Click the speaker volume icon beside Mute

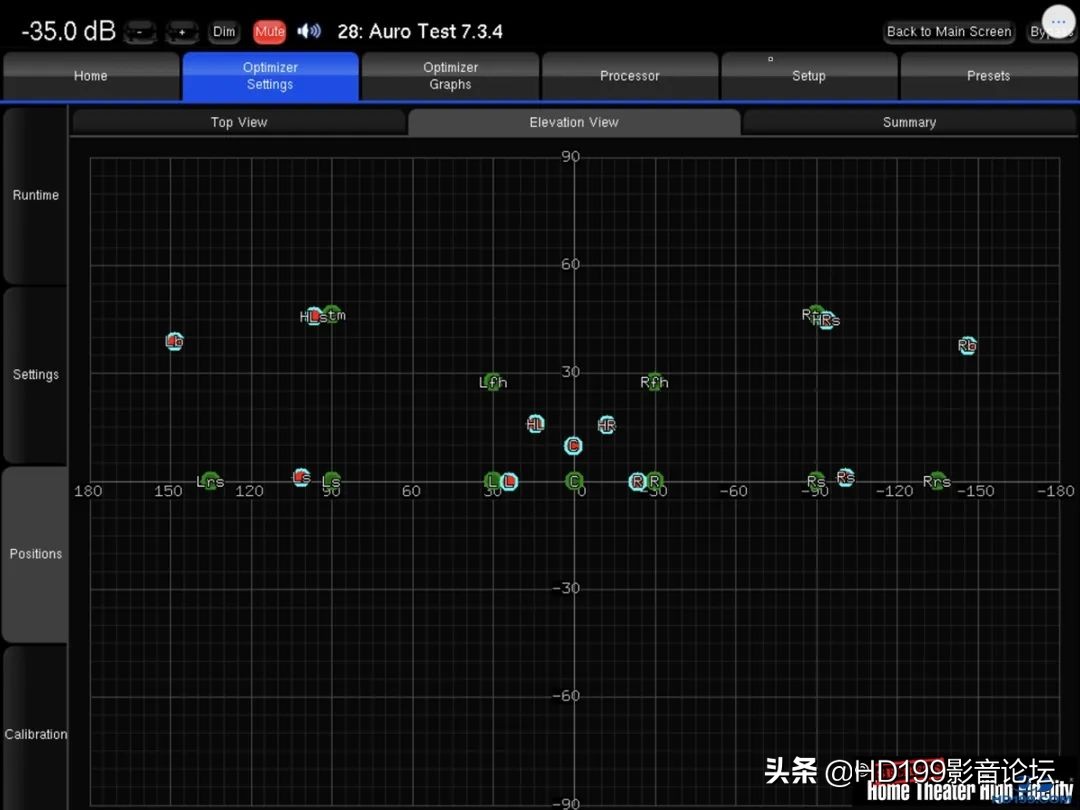pyautogui.click(x=309, y=31)
